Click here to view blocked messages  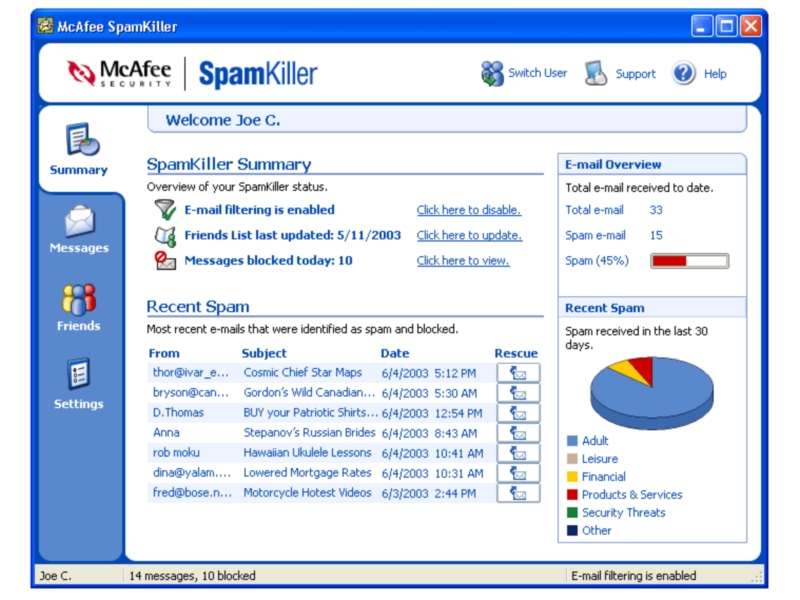point(463,260)
